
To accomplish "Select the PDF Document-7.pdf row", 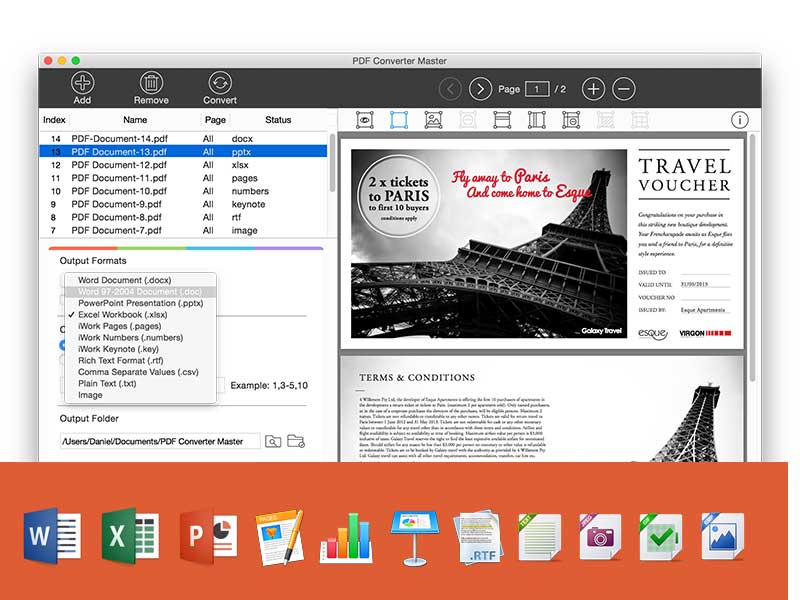I will click(184, 230).
